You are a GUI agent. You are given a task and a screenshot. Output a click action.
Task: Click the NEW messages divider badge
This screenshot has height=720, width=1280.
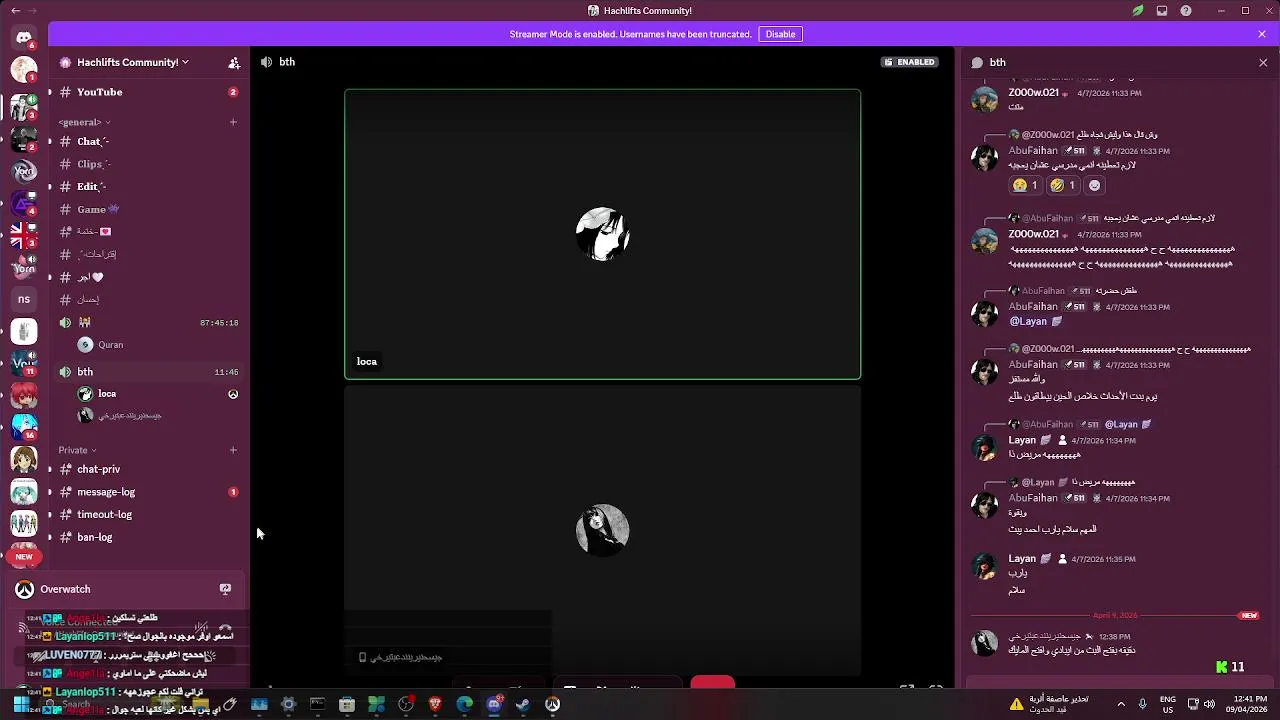coord(1249,616)
